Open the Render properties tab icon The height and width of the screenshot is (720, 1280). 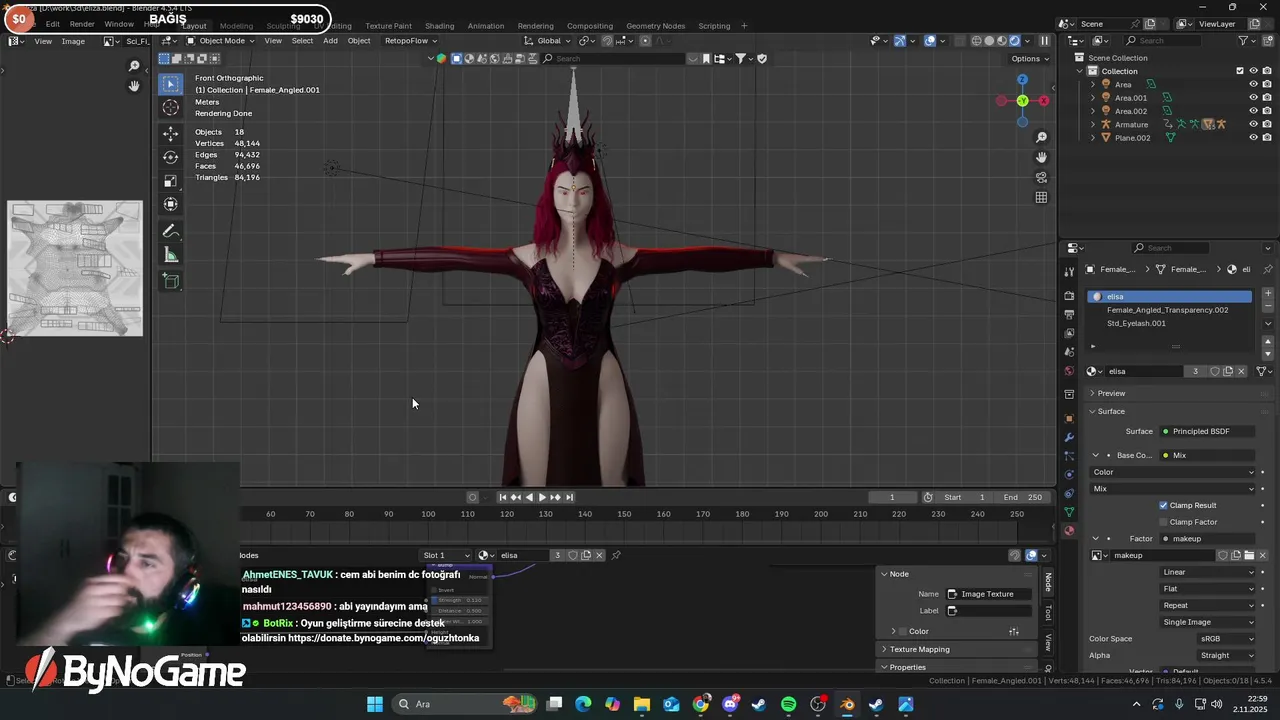1069,296
